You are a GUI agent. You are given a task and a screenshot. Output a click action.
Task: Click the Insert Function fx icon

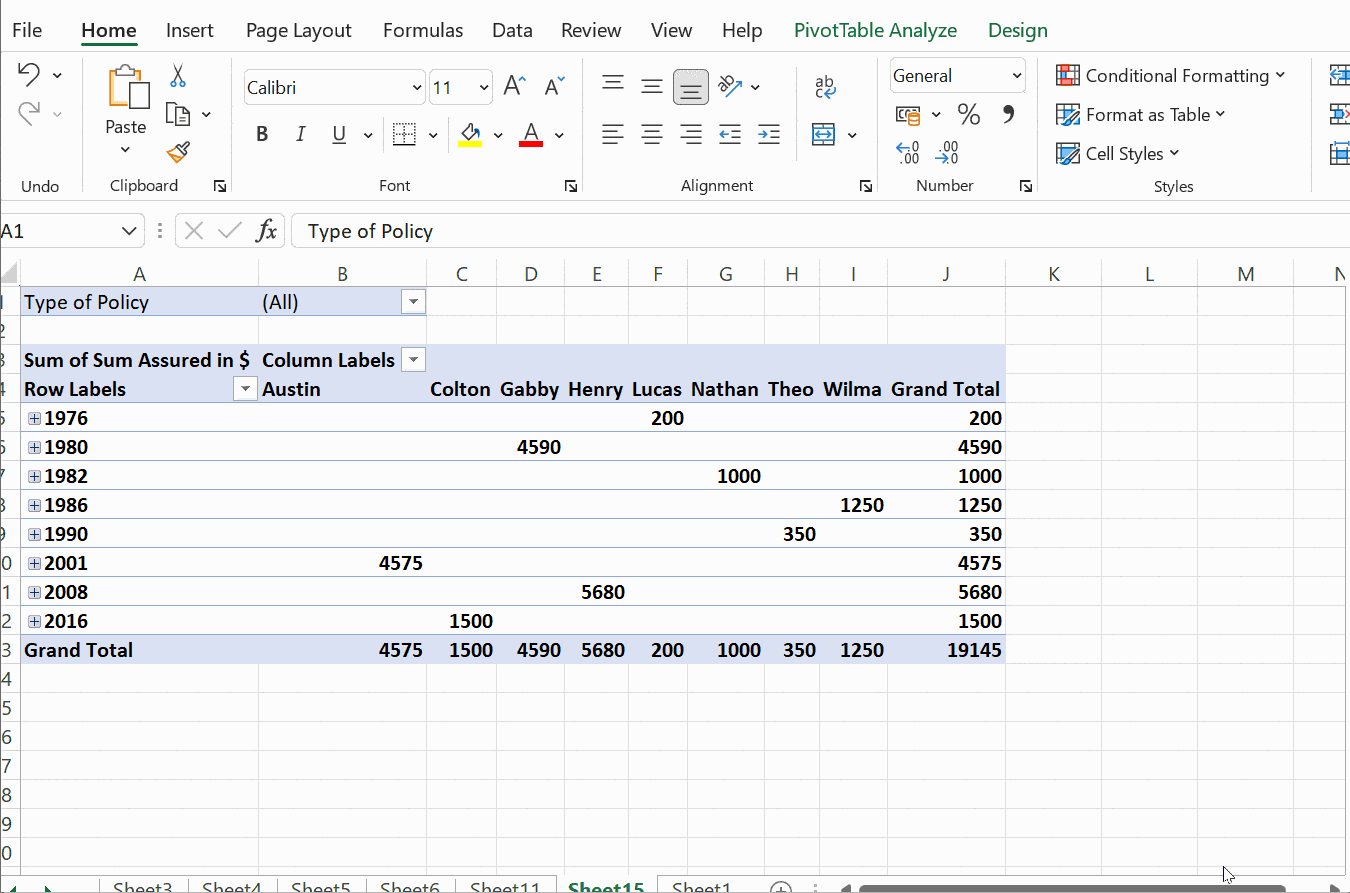pos(266,231)
